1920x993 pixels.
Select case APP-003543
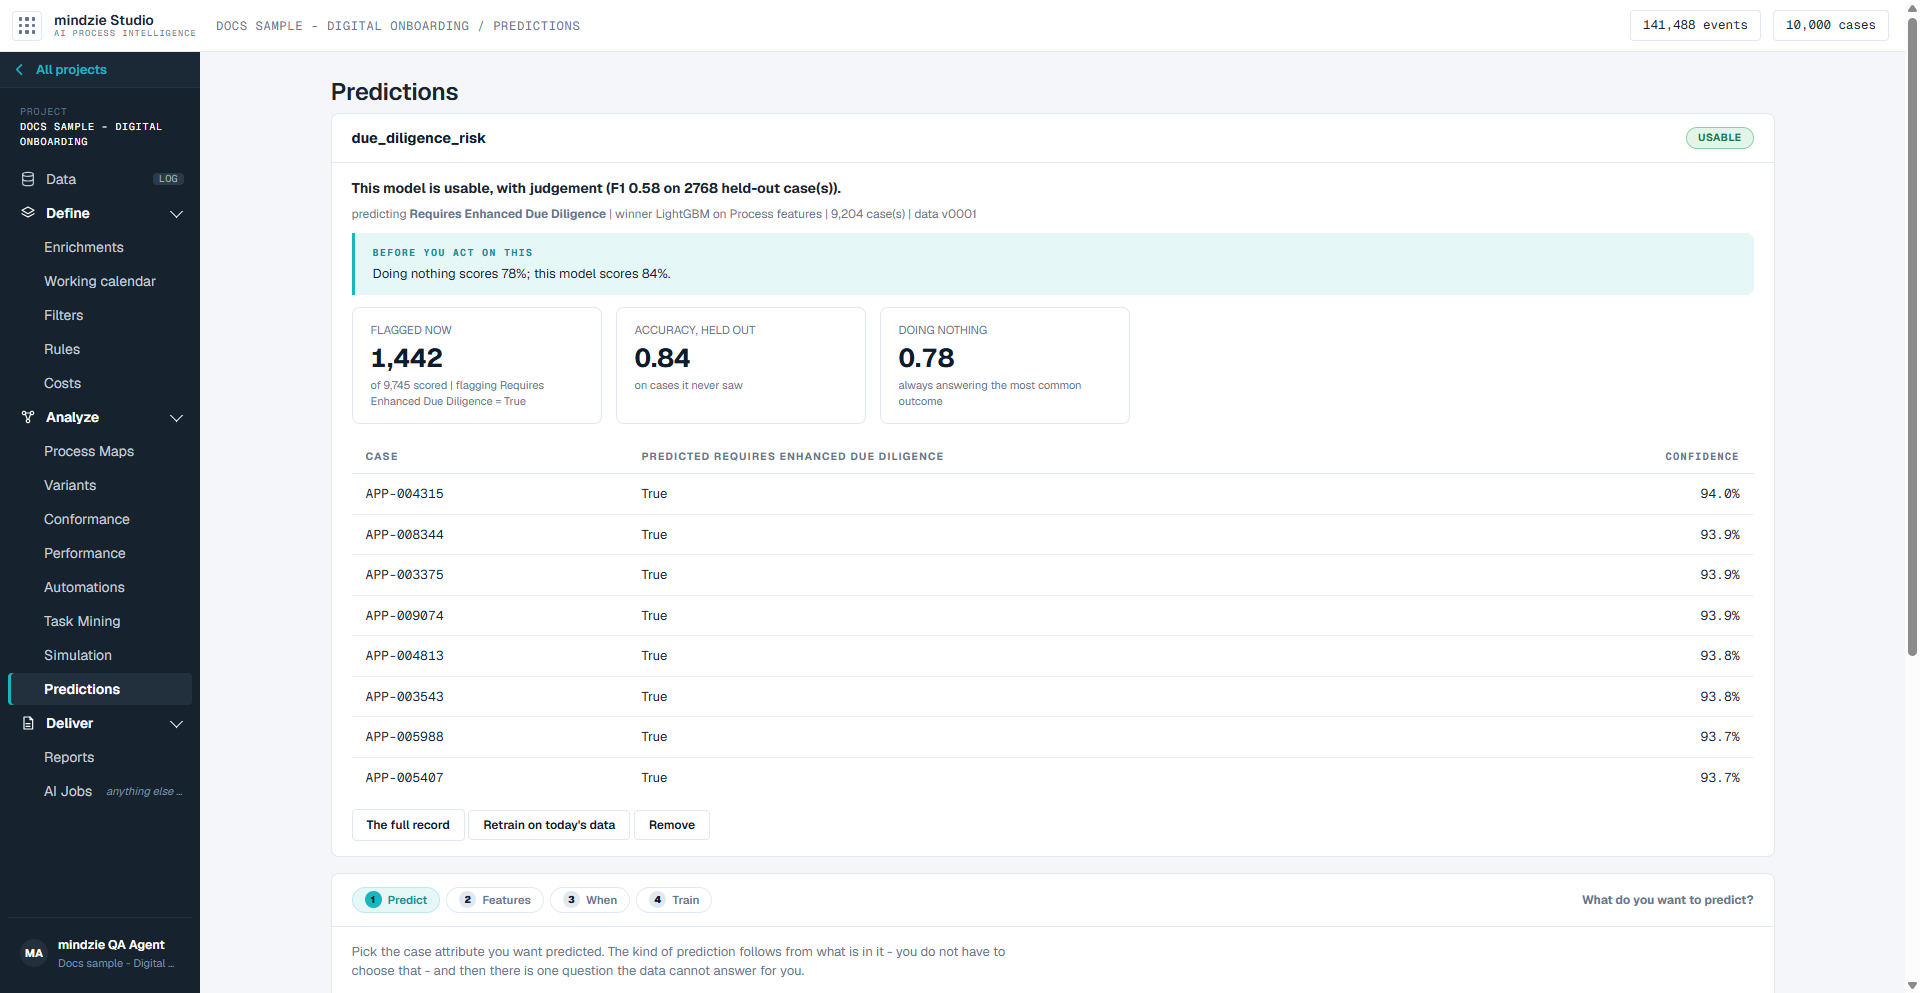pos(404,697)
